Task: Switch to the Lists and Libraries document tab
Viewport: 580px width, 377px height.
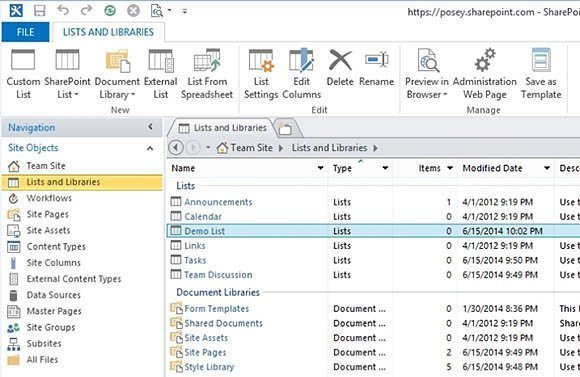Action: coord(223,128)
